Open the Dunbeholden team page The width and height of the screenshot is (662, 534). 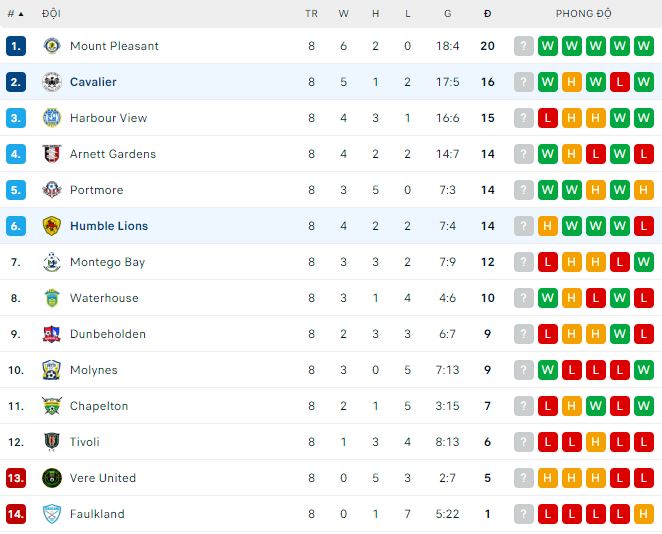click(x=107, y=334)
